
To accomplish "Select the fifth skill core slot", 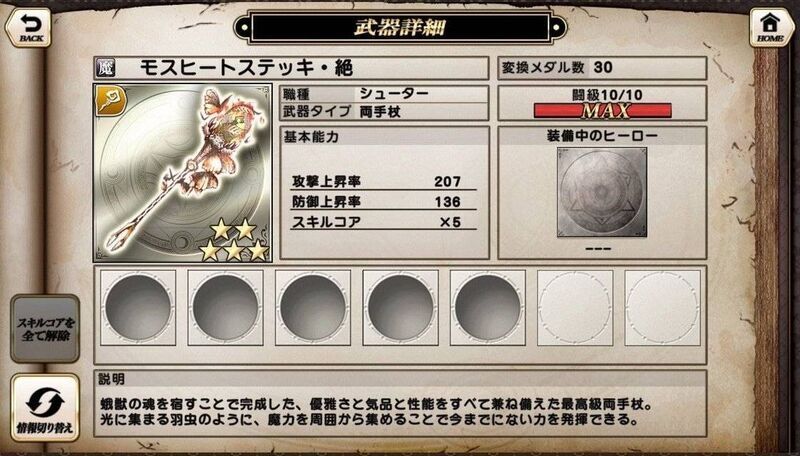I will coord(488,308).
